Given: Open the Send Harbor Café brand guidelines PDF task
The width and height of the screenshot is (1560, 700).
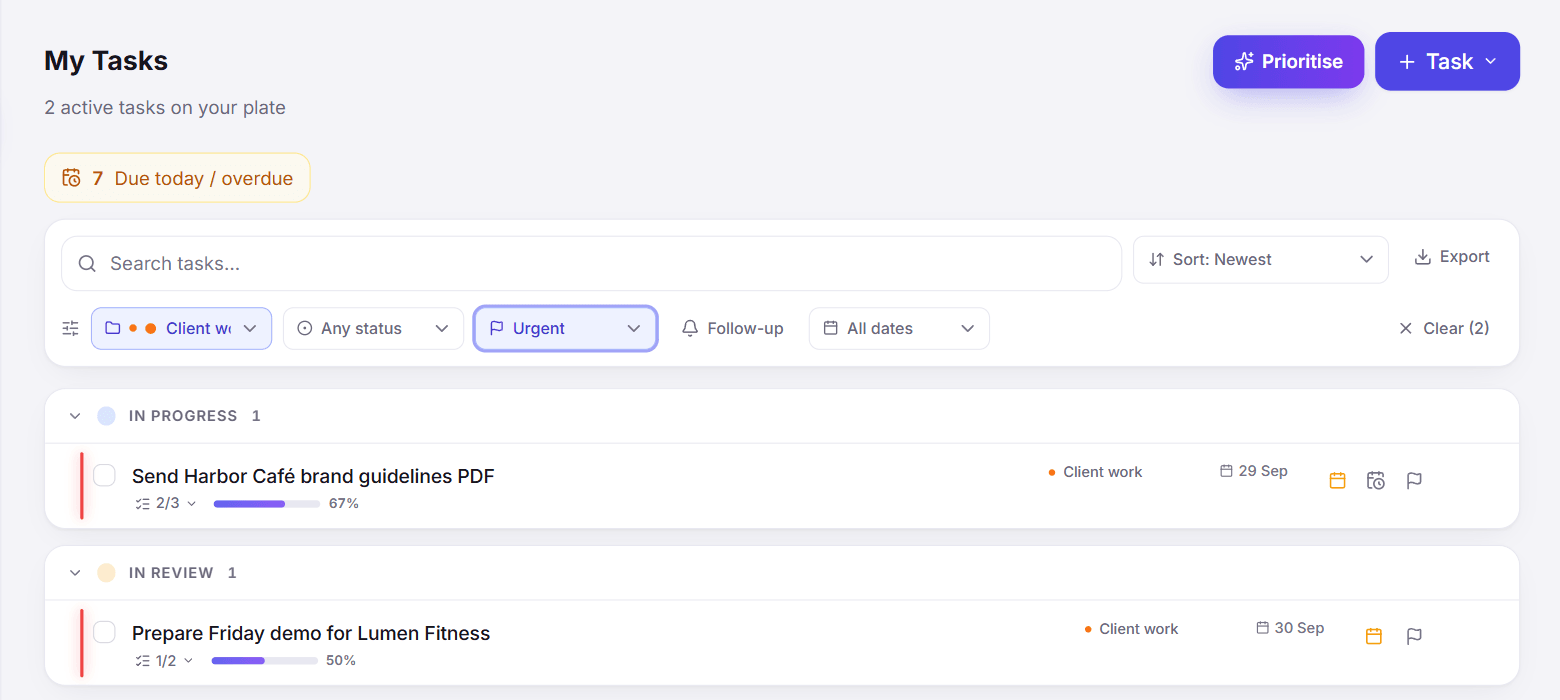Looking at the screenshot, I should (x=313, y=476).
